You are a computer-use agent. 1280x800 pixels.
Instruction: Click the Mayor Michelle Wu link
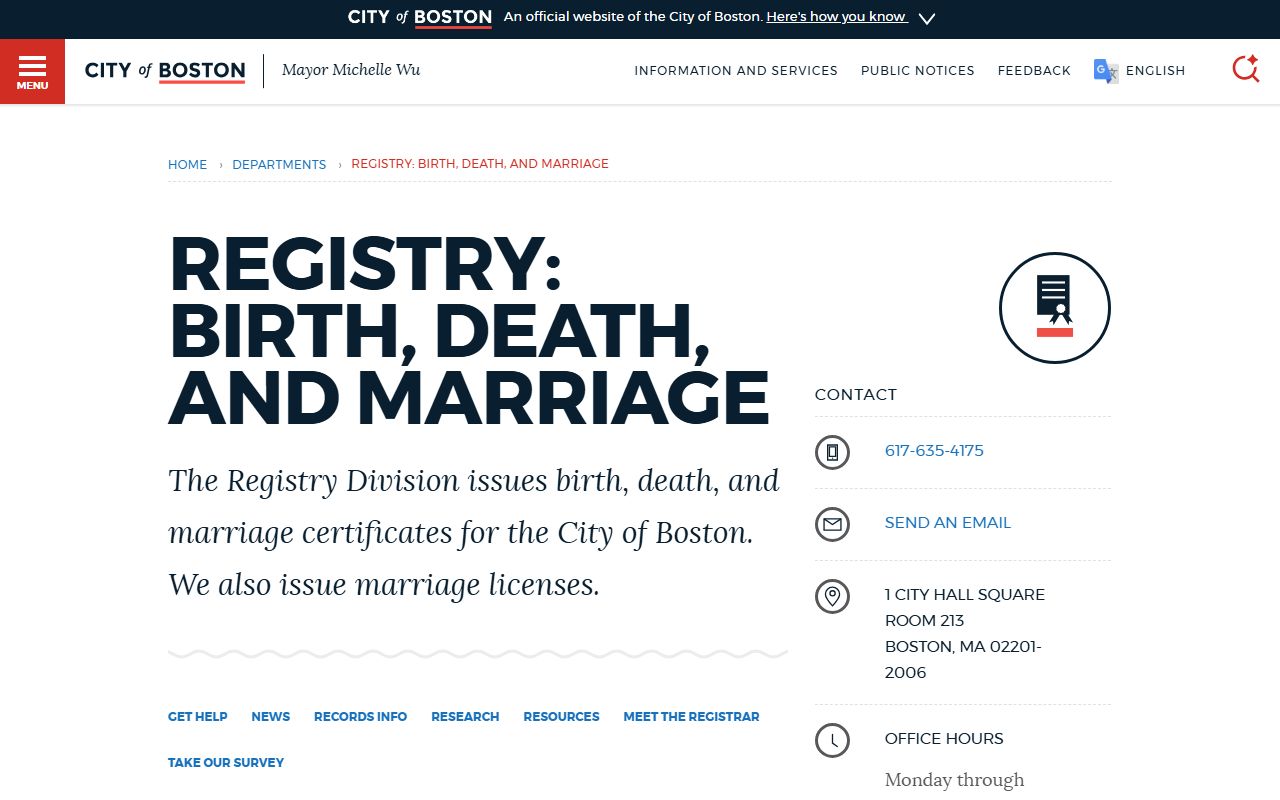[351, 70]
